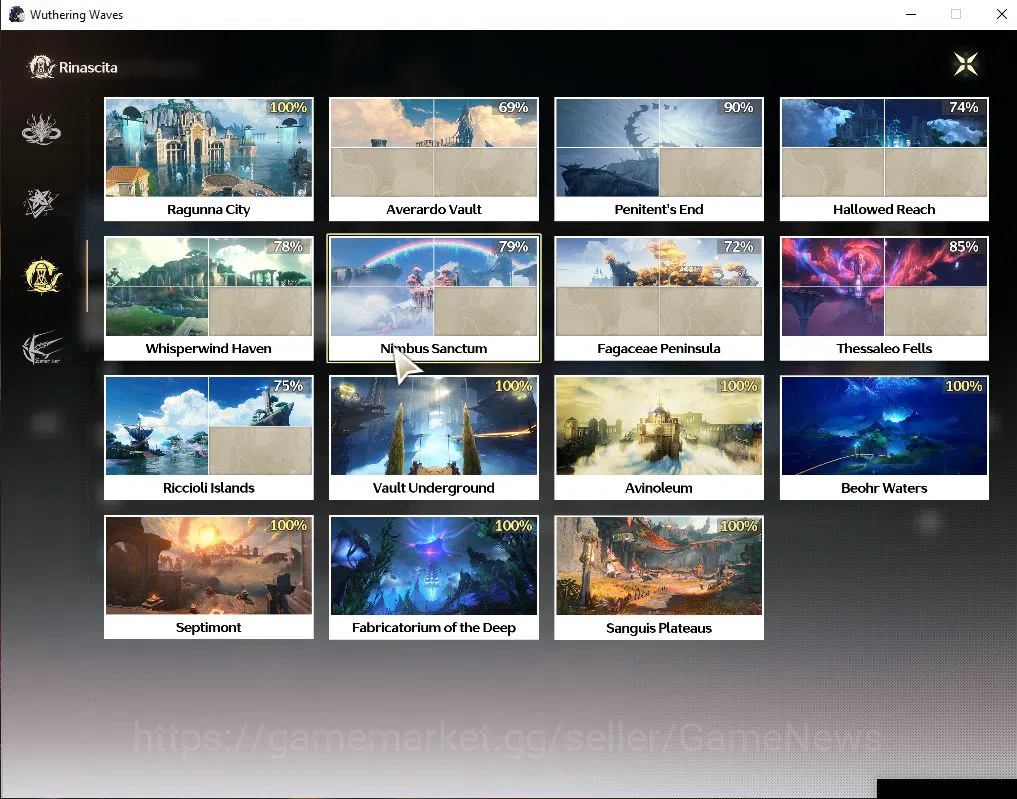Open the Whisperwind Haven card
The width and height of the screenshot is (1017, 799).
(x=209, y=298)
